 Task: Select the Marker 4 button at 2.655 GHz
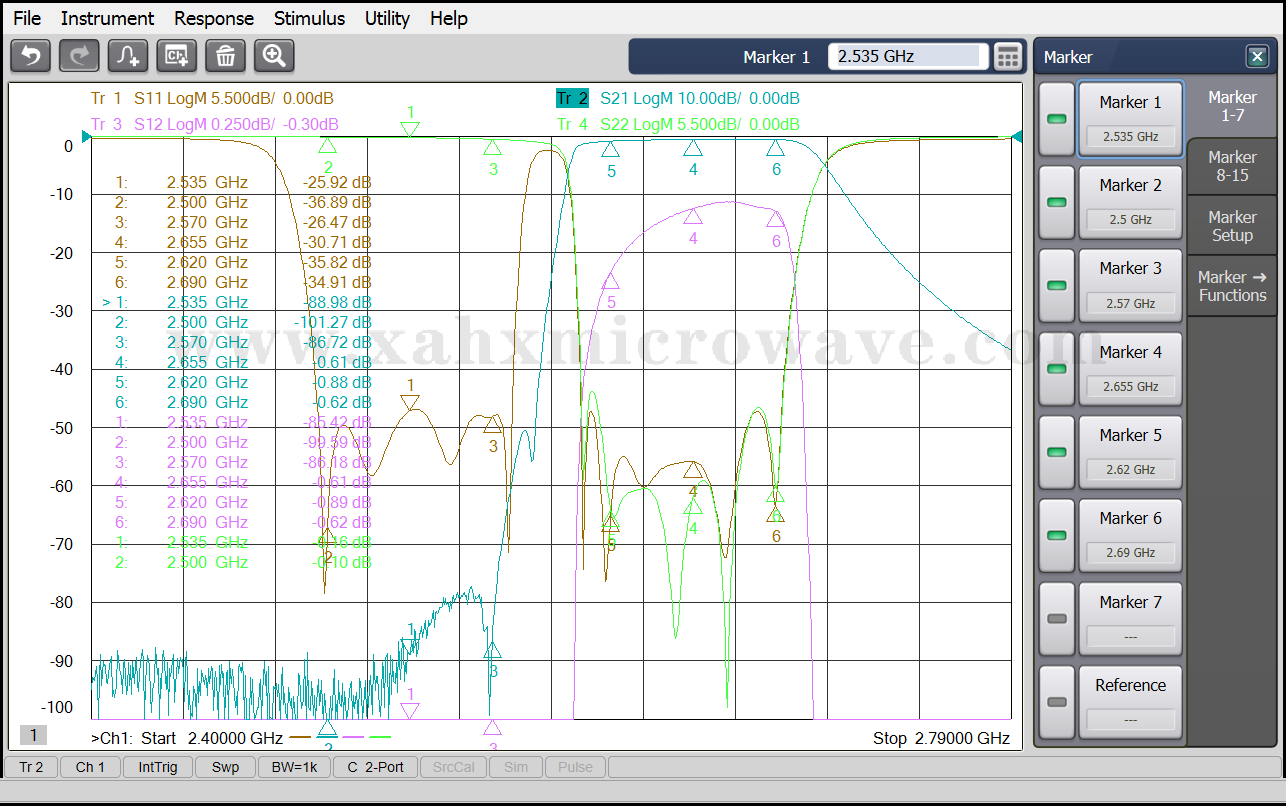[1130, 368]
